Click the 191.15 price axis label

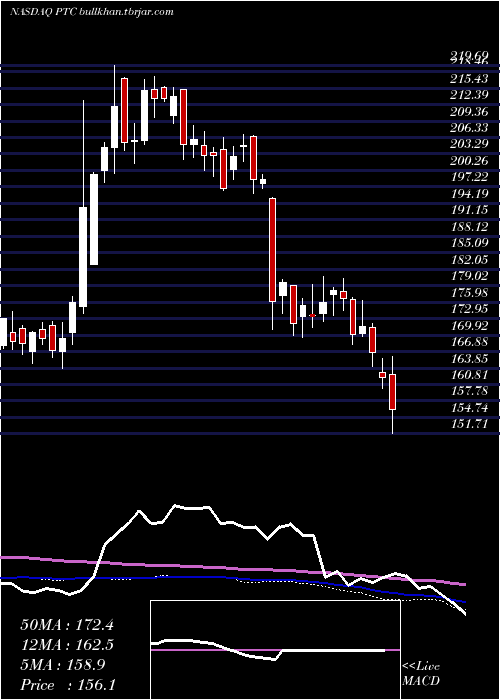(x=469, y=211)
